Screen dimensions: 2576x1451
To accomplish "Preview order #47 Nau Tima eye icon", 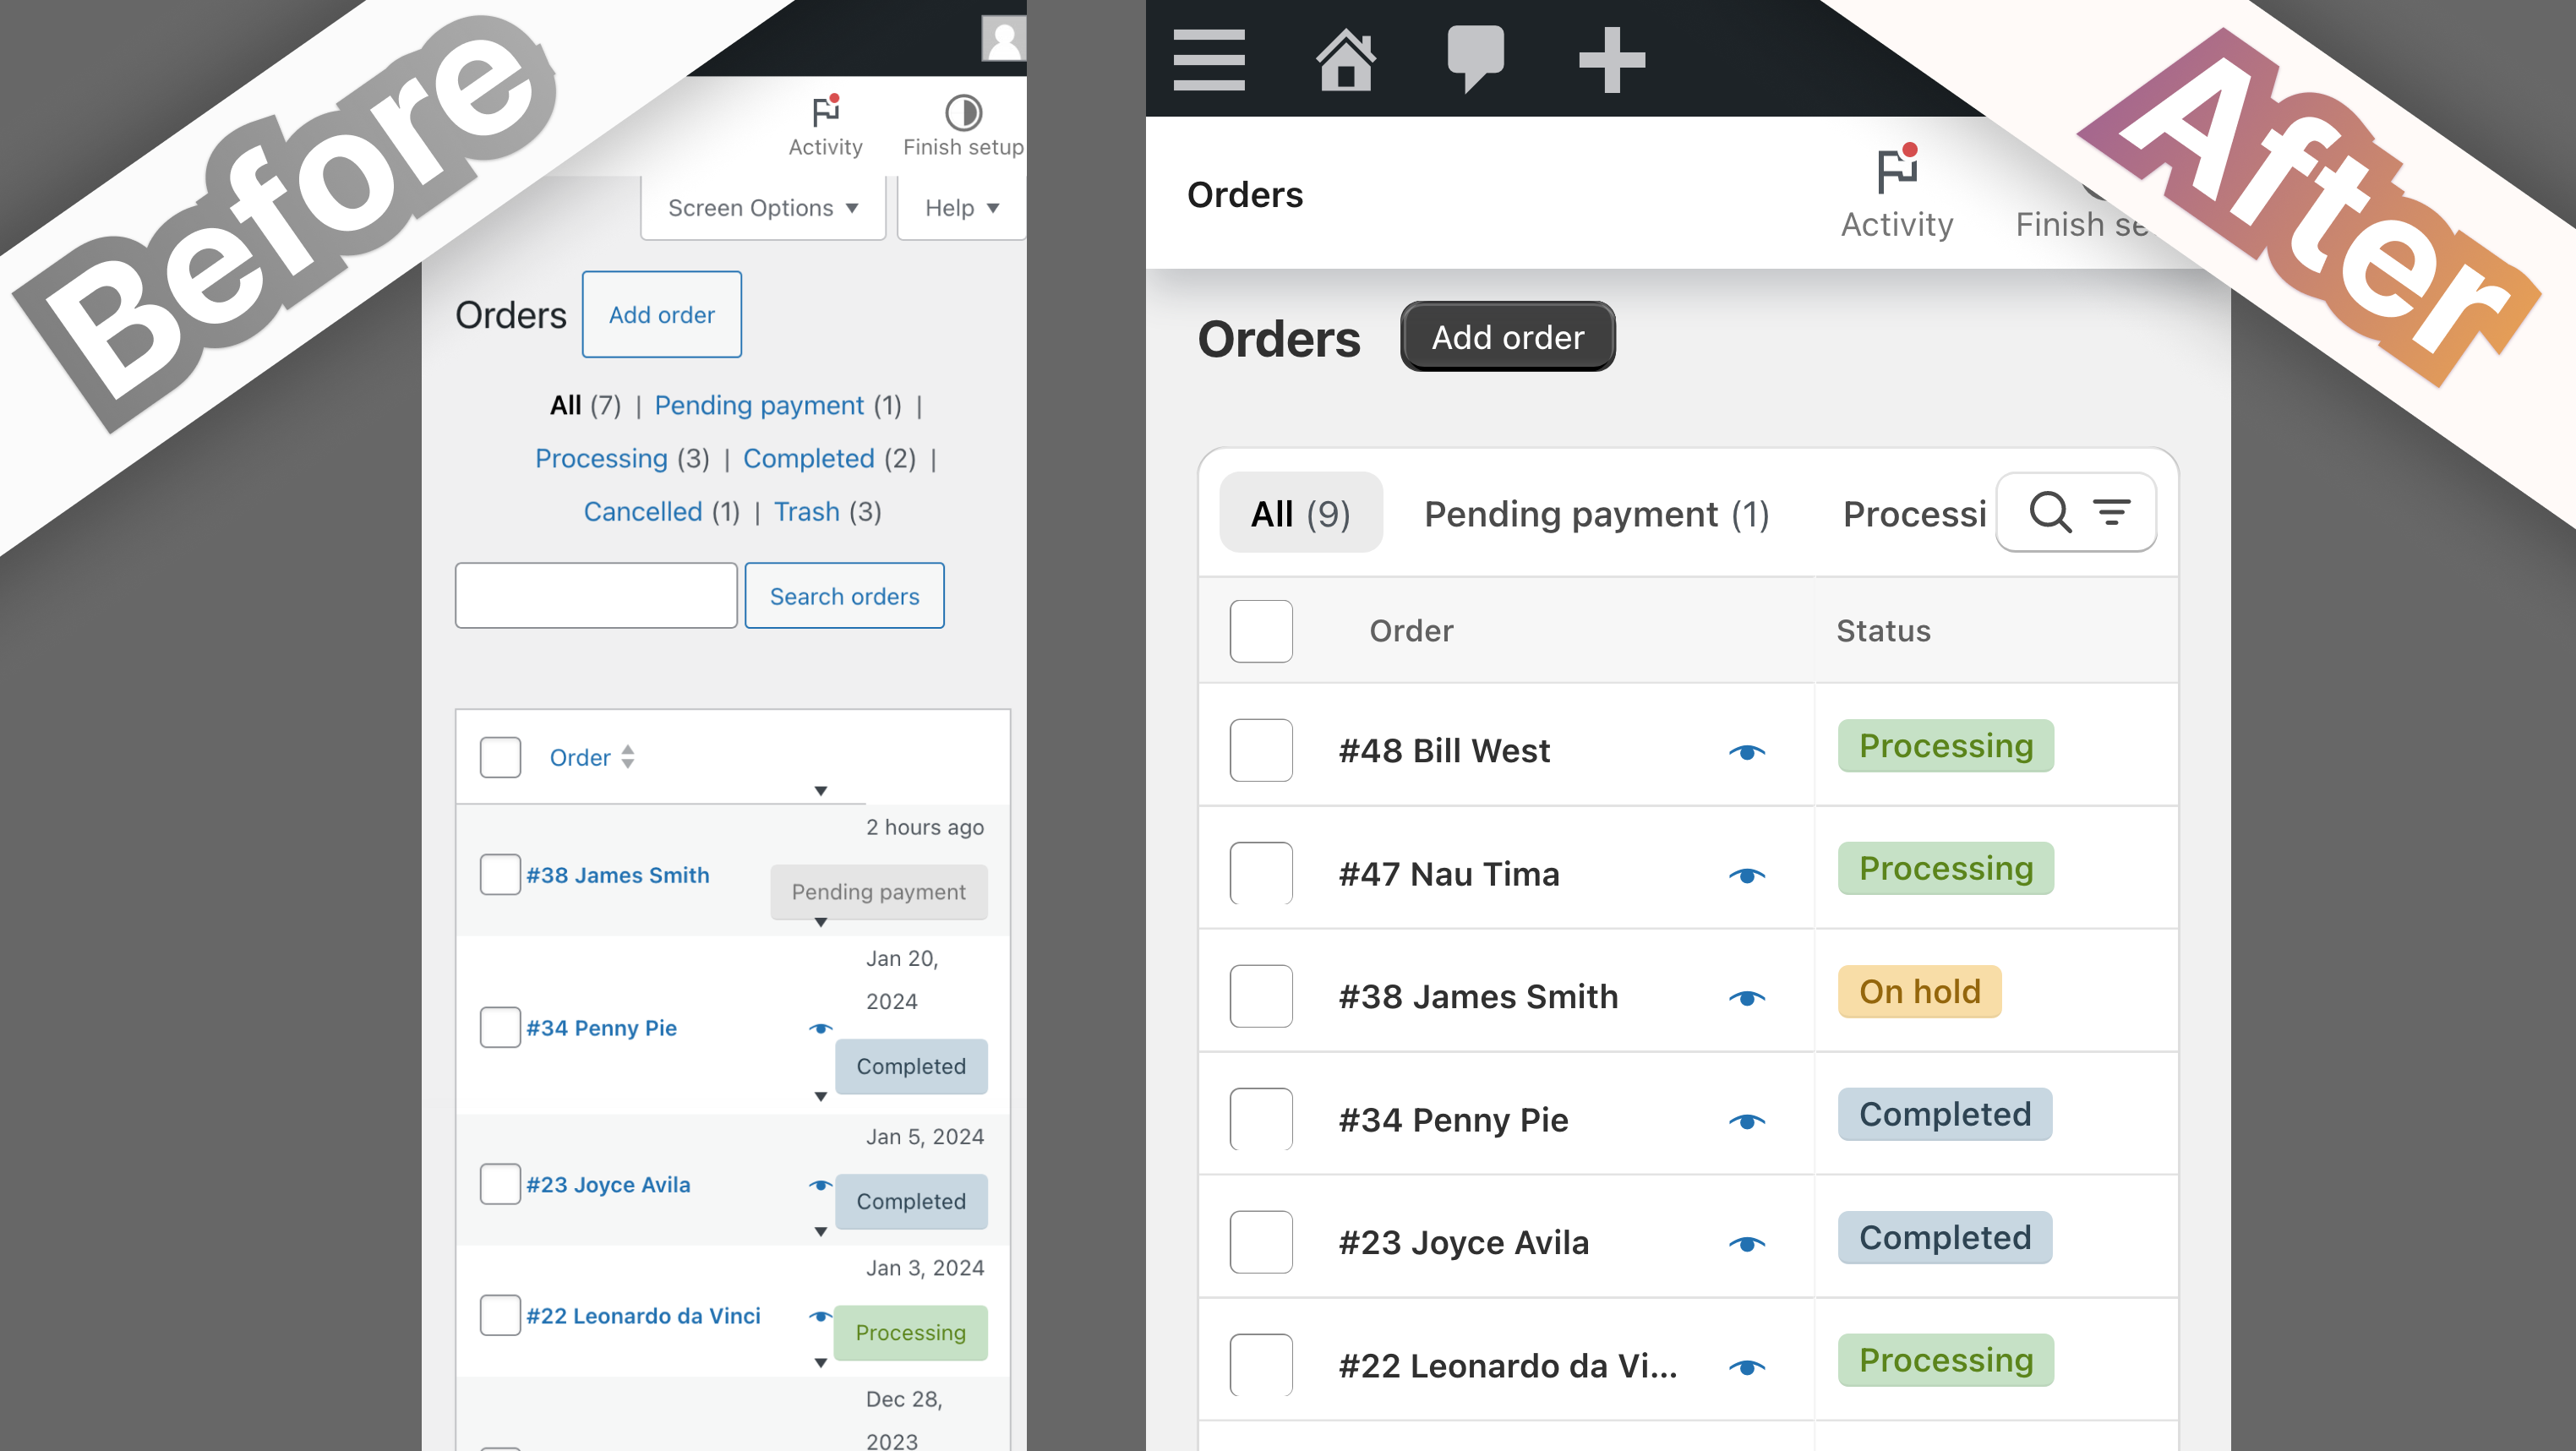I will [1747, 874].
